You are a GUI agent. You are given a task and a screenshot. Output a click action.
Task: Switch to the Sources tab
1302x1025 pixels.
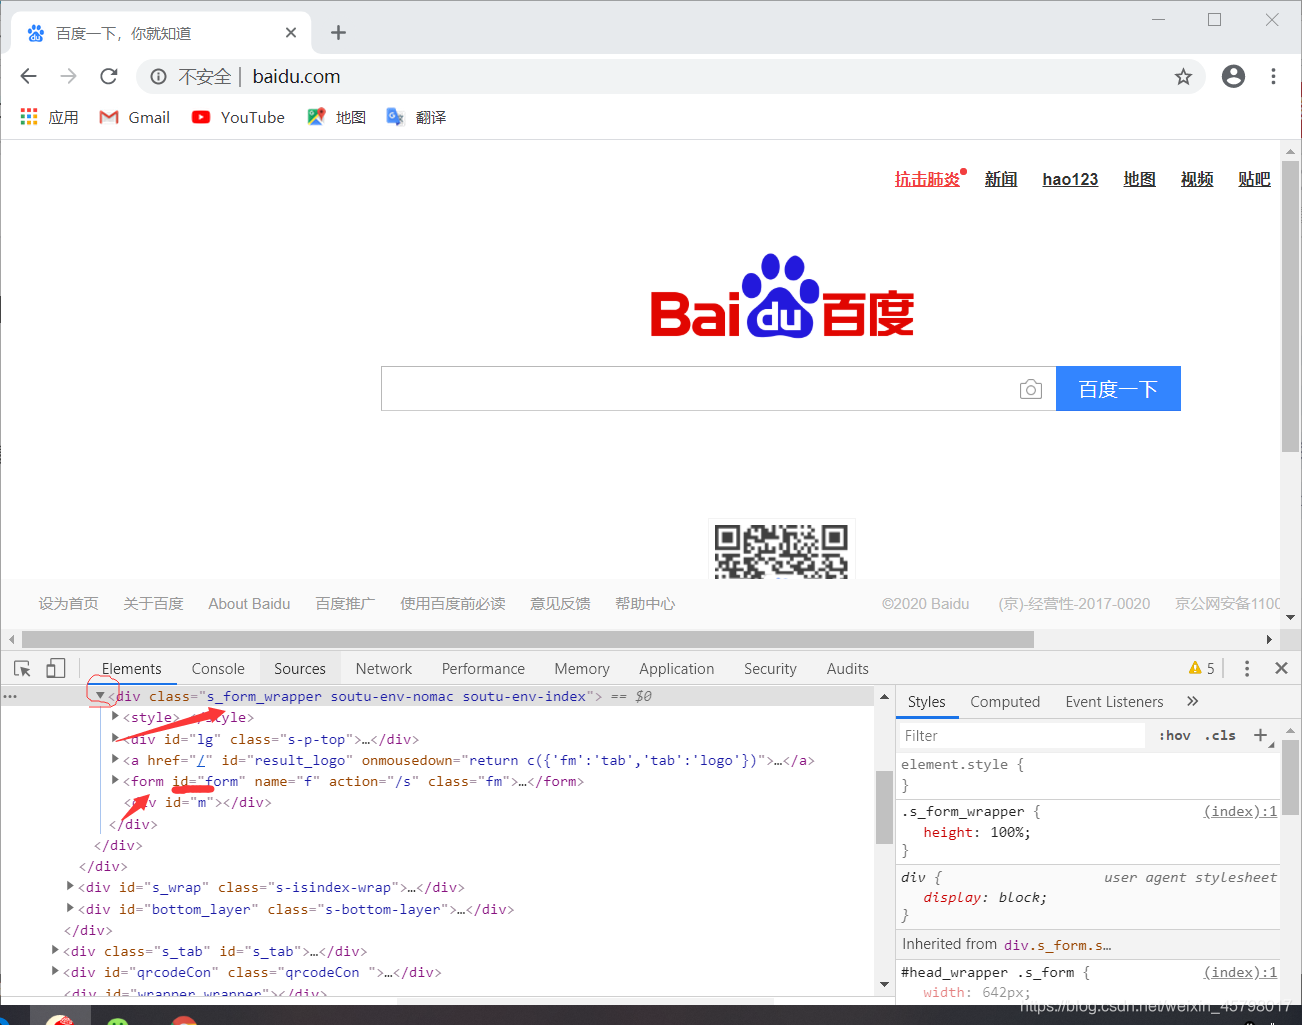point(300,669)
